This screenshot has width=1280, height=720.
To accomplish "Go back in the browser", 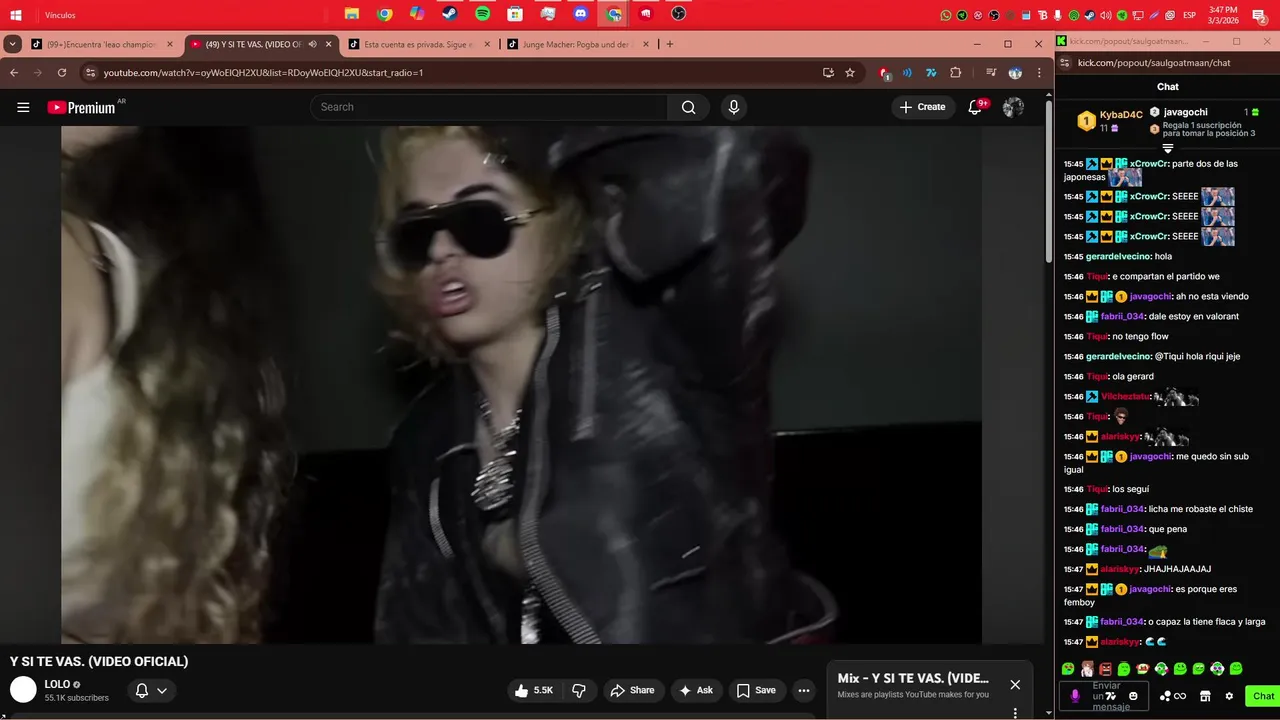I will [x=14, y=73].
